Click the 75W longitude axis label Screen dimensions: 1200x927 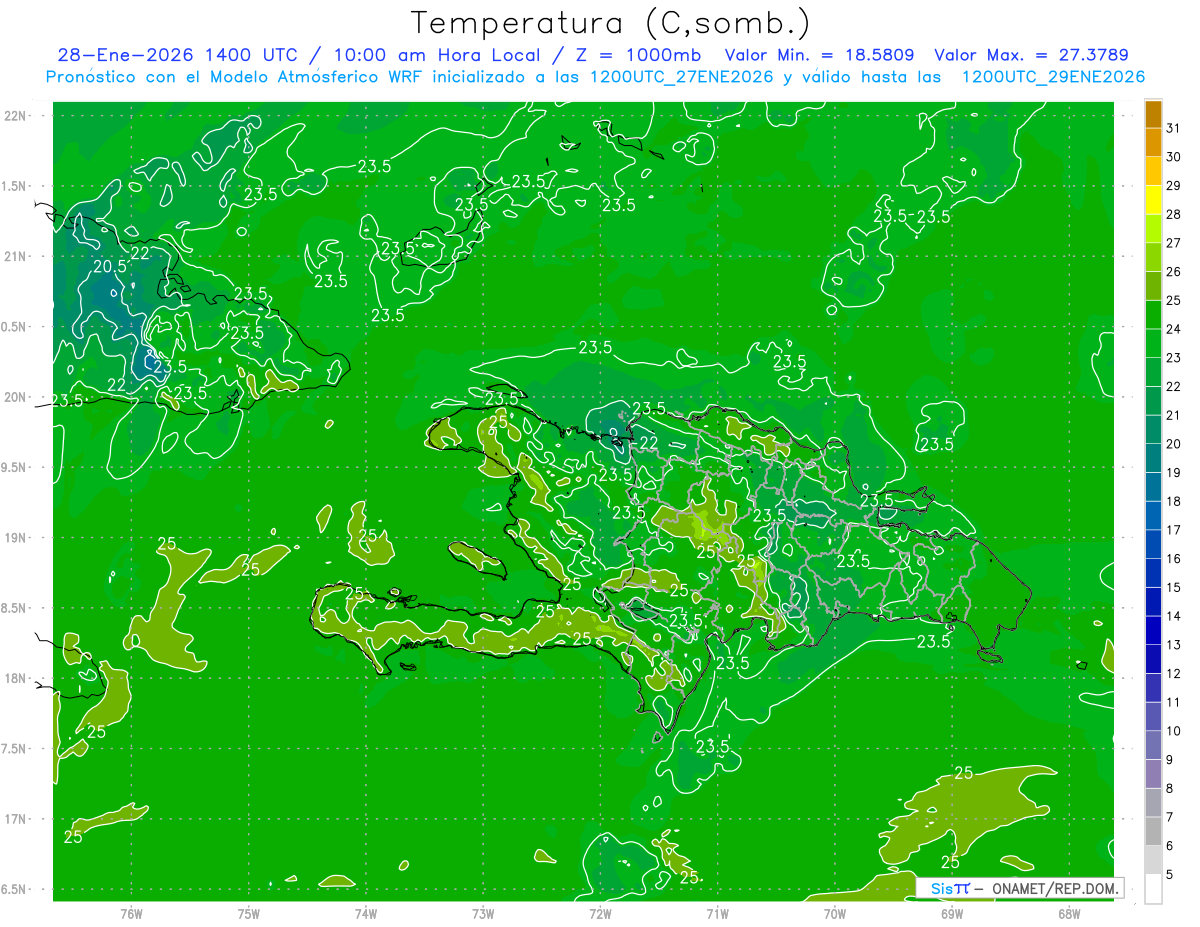click(249, 914)
